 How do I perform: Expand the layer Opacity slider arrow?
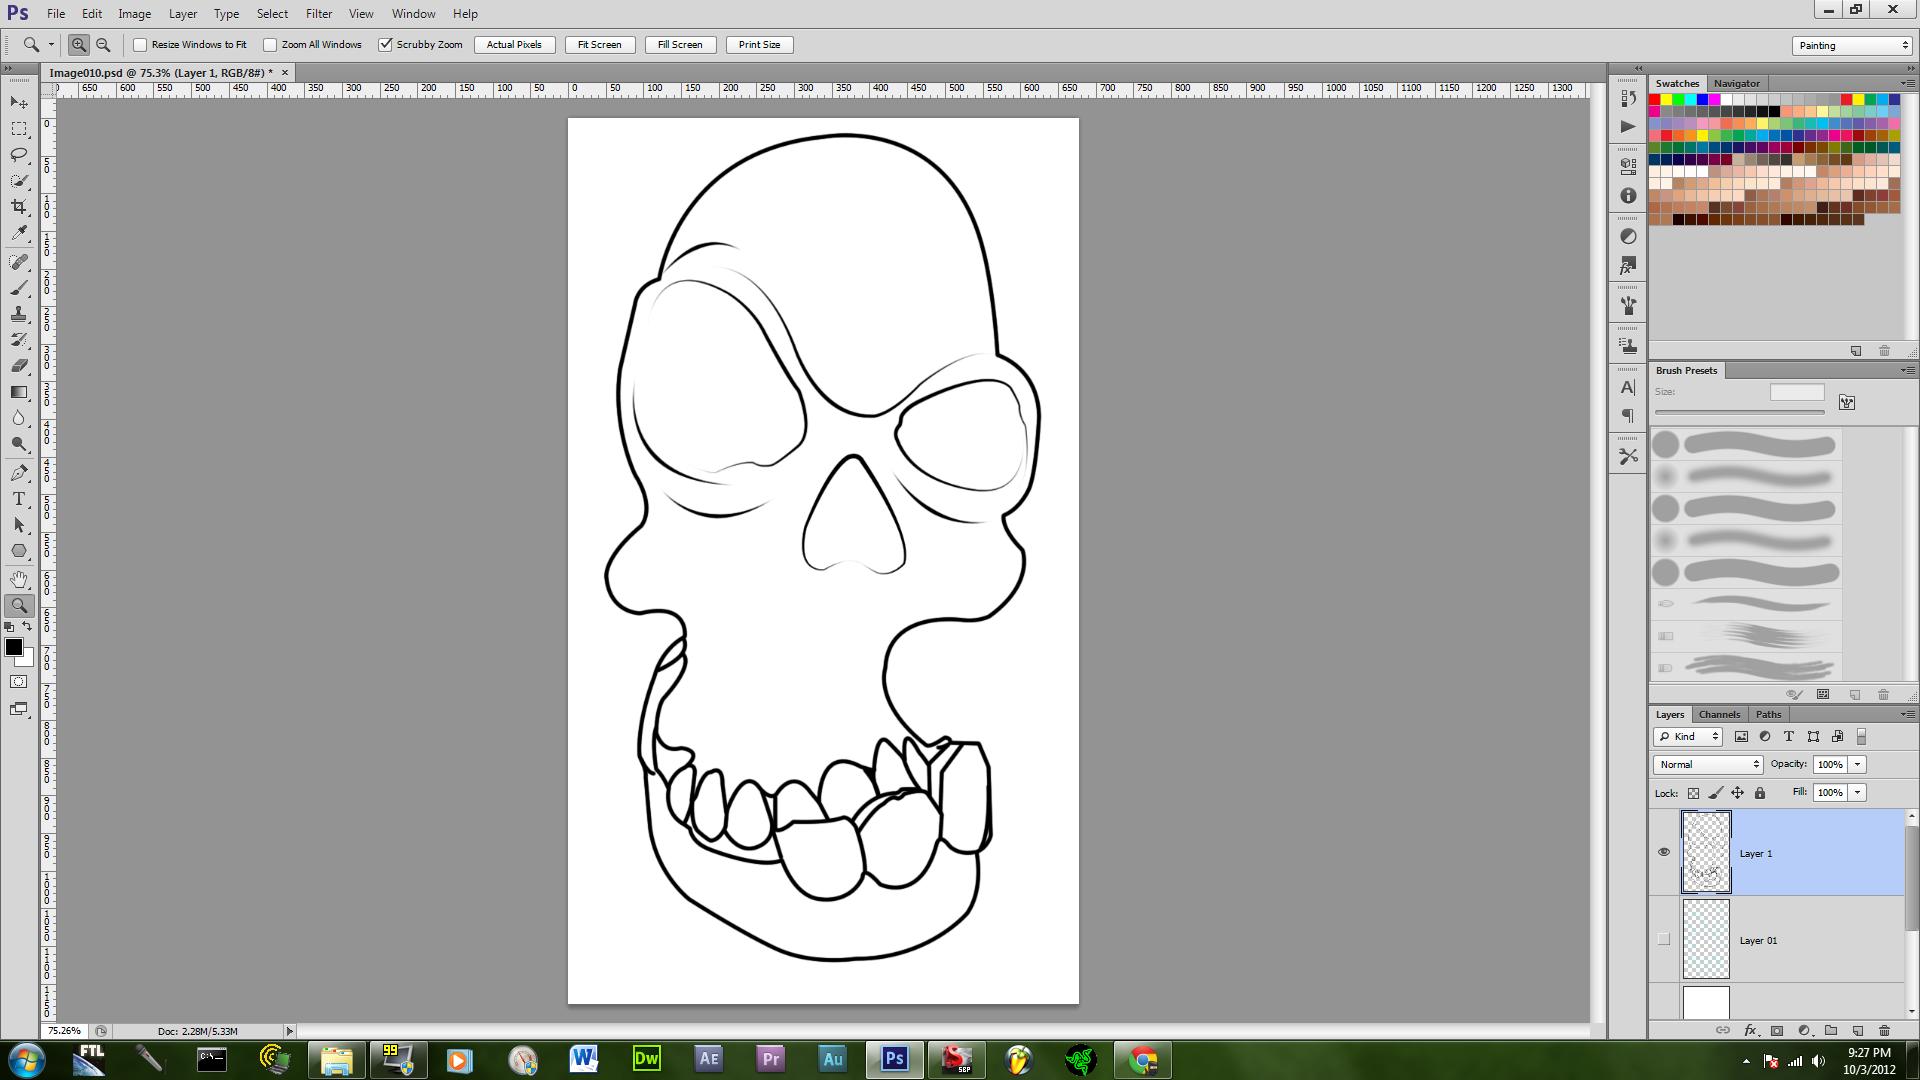[1857, 764]
